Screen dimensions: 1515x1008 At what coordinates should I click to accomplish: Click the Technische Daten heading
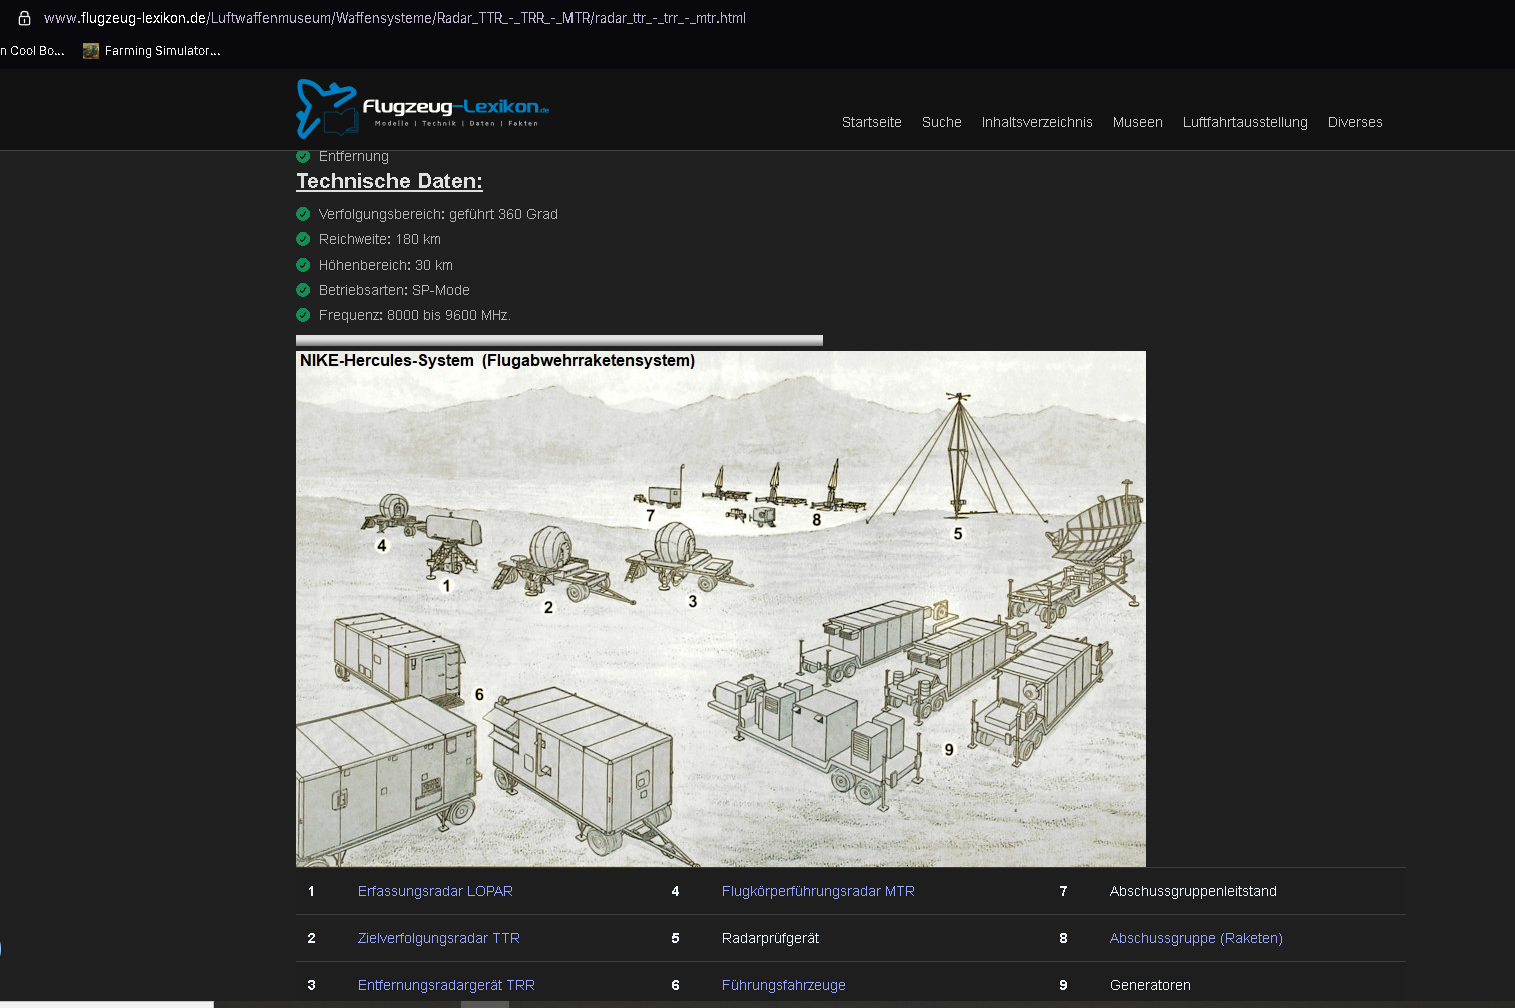(x=389, y=181)
